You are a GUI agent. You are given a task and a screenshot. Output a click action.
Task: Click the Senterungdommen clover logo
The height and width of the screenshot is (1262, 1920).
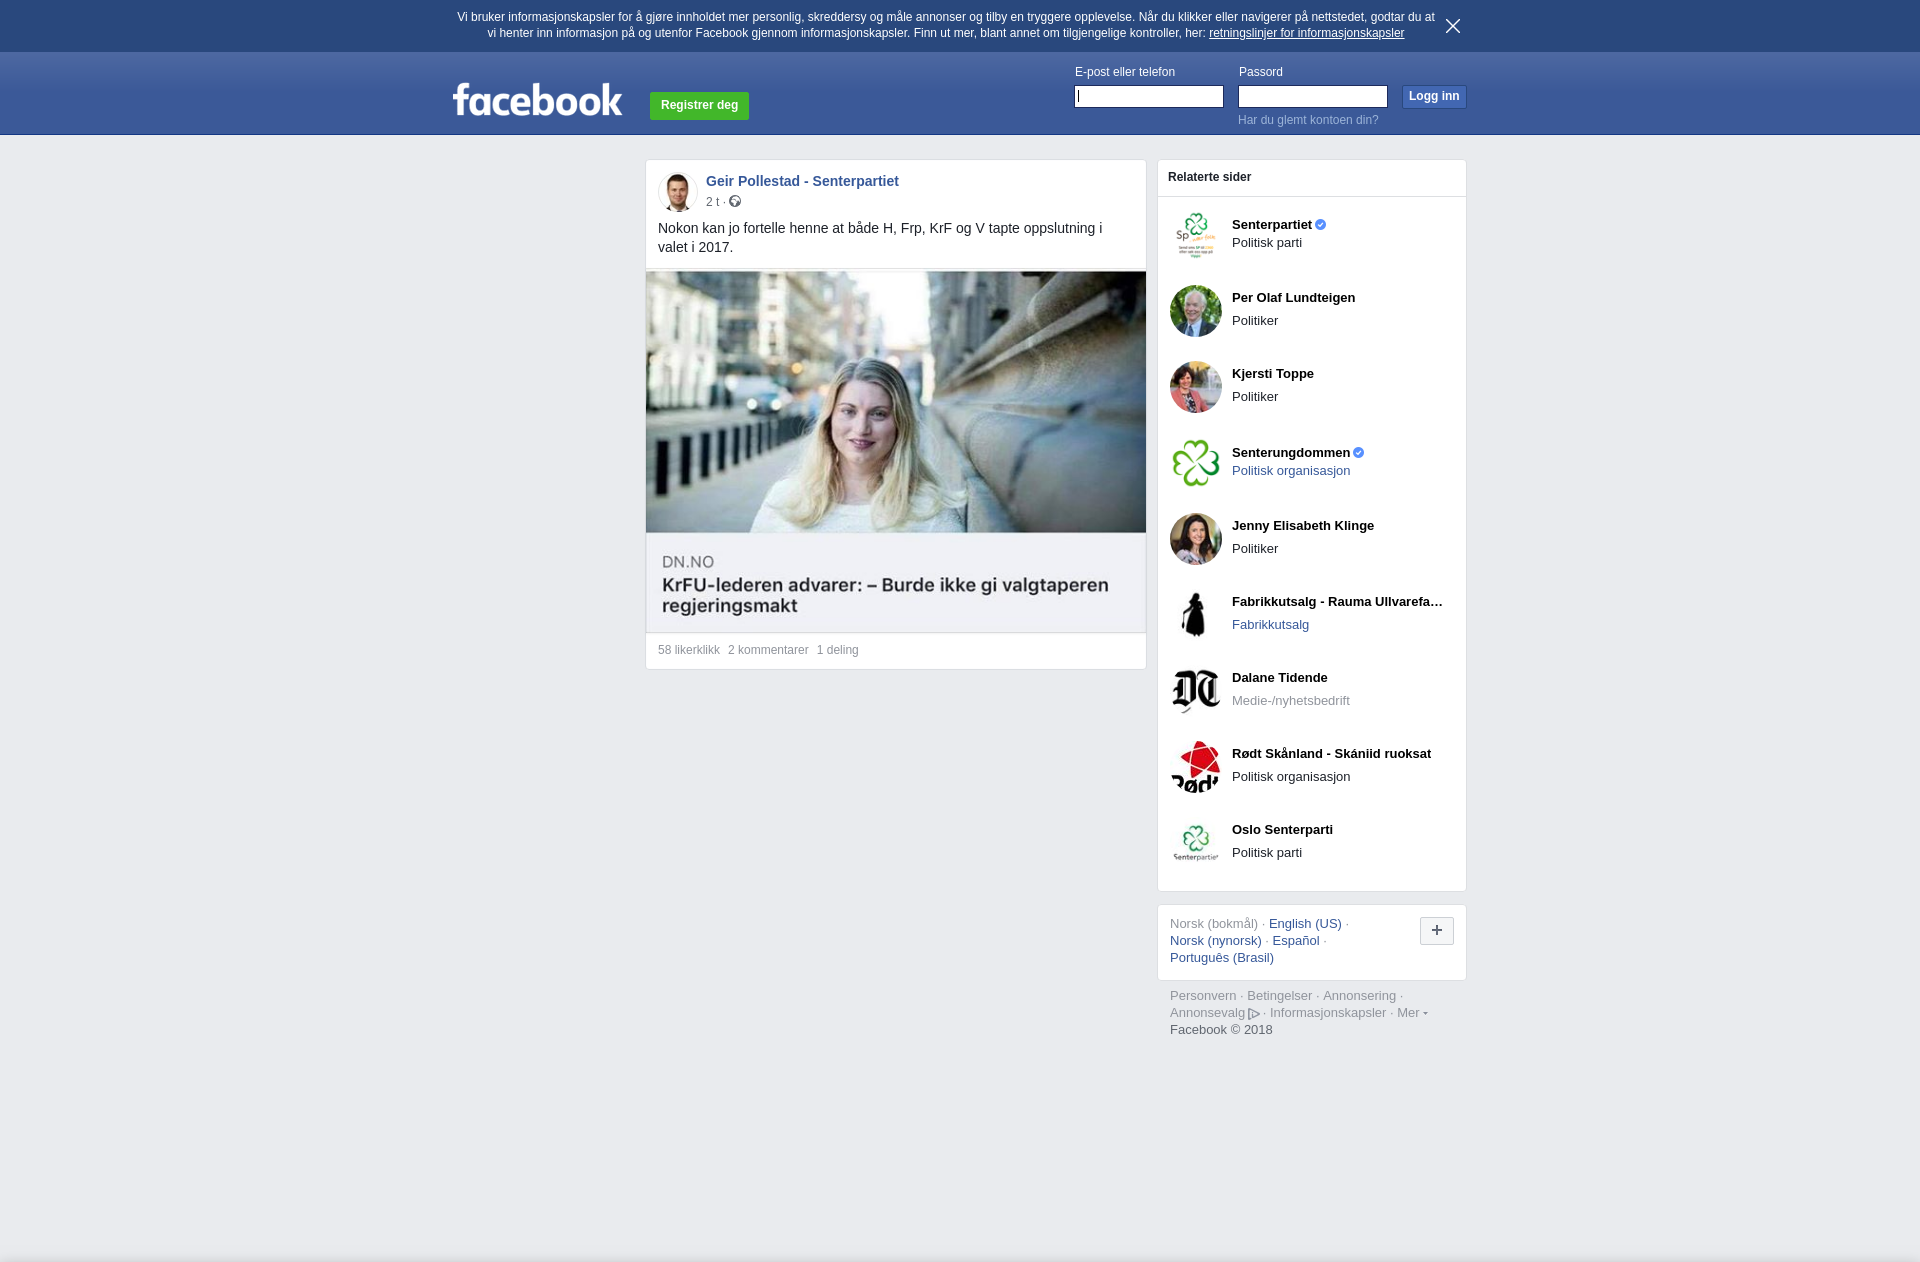[x=1196, y=463]
